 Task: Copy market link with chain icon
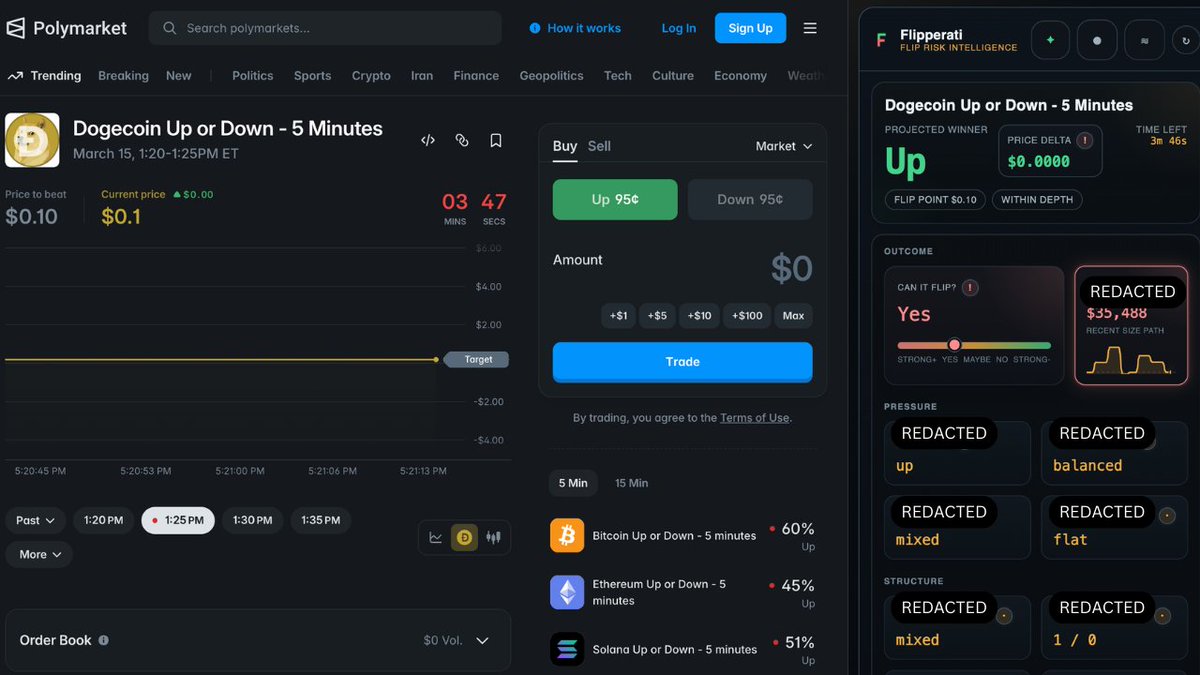462,140
